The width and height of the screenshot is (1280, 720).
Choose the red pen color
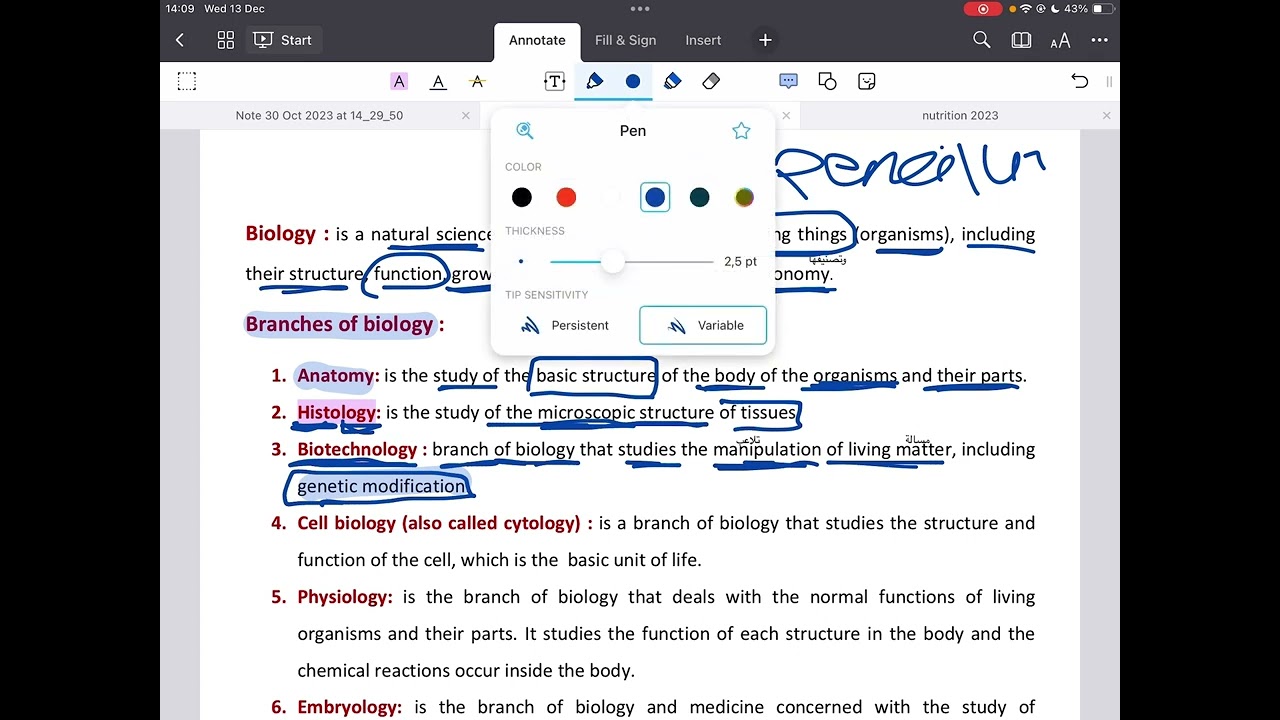tap(566, 197)
